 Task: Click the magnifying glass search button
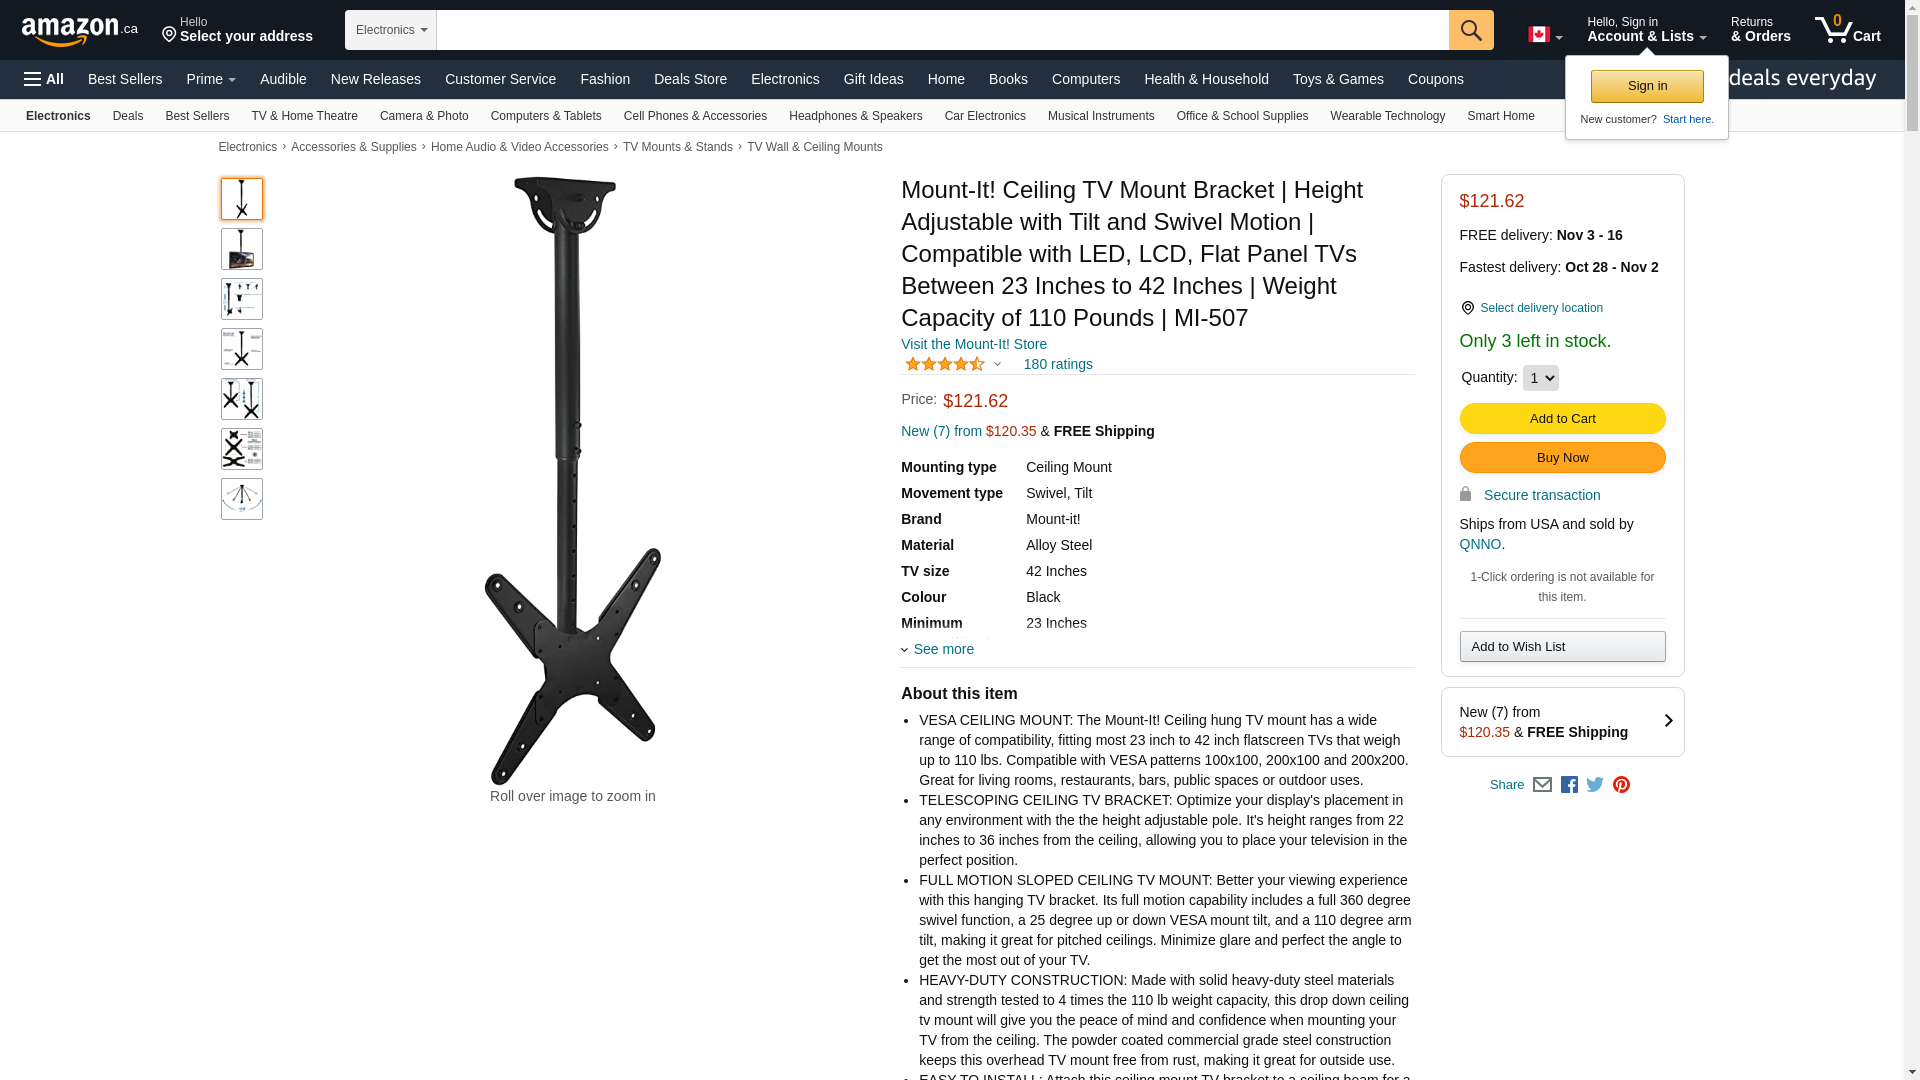click(1470, 30)
